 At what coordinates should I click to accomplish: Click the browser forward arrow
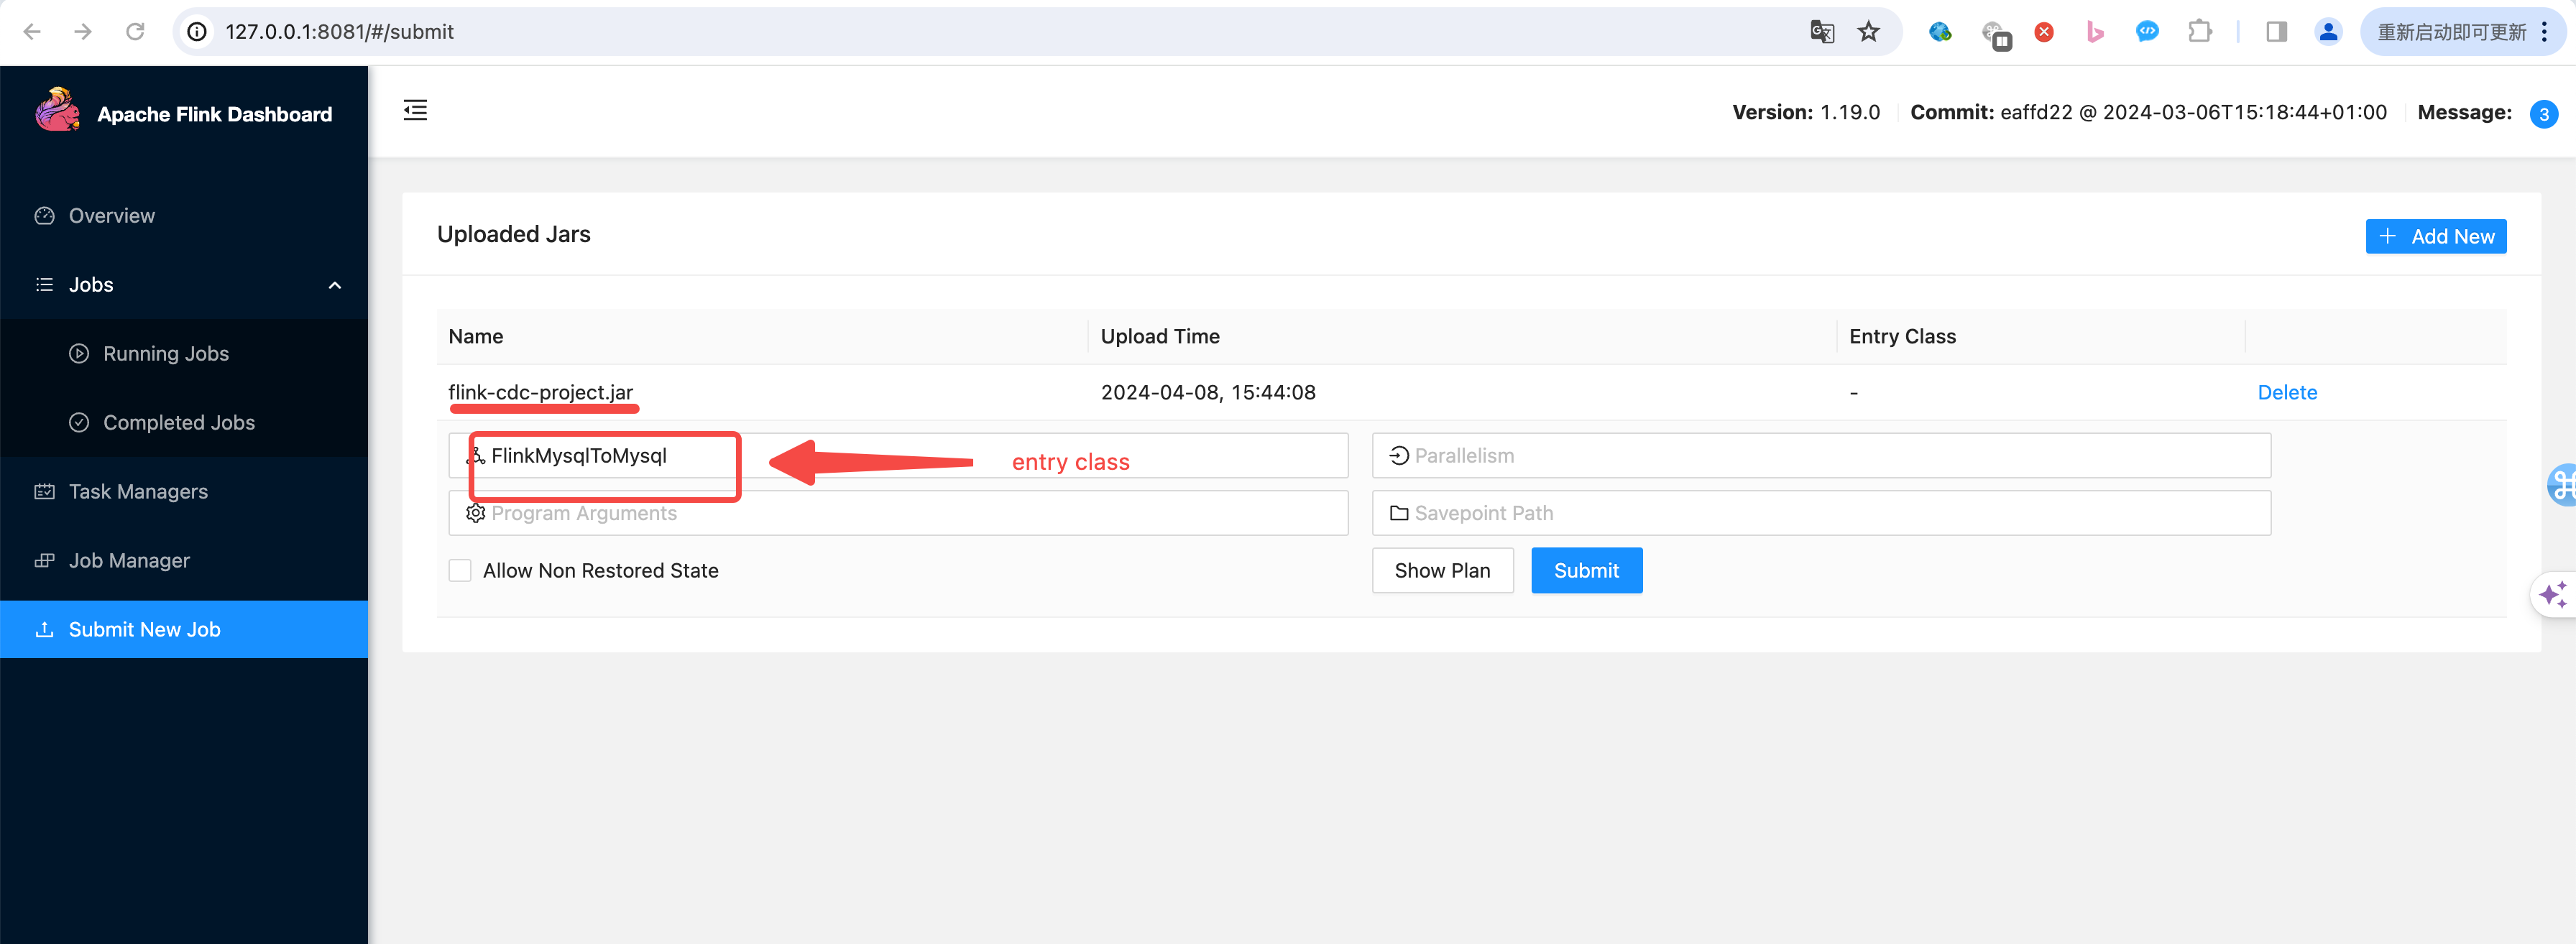coord(83,32)
